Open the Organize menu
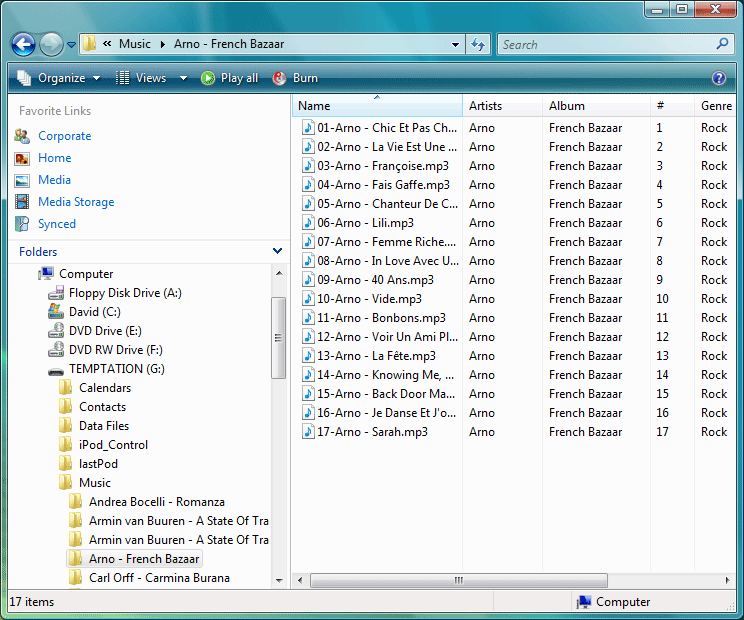Screen dimensions: 744x620 click(58, 78)
